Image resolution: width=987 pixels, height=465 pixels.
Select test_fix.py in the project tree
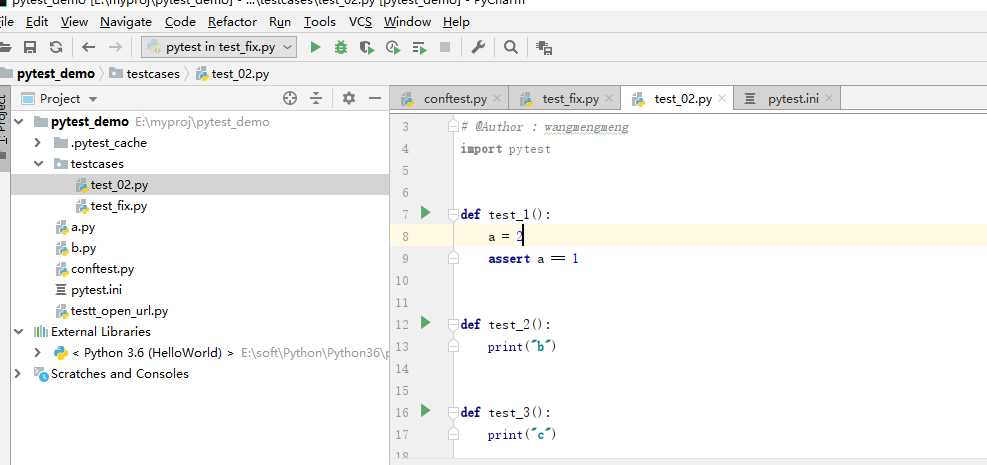(x=118, y=206)
